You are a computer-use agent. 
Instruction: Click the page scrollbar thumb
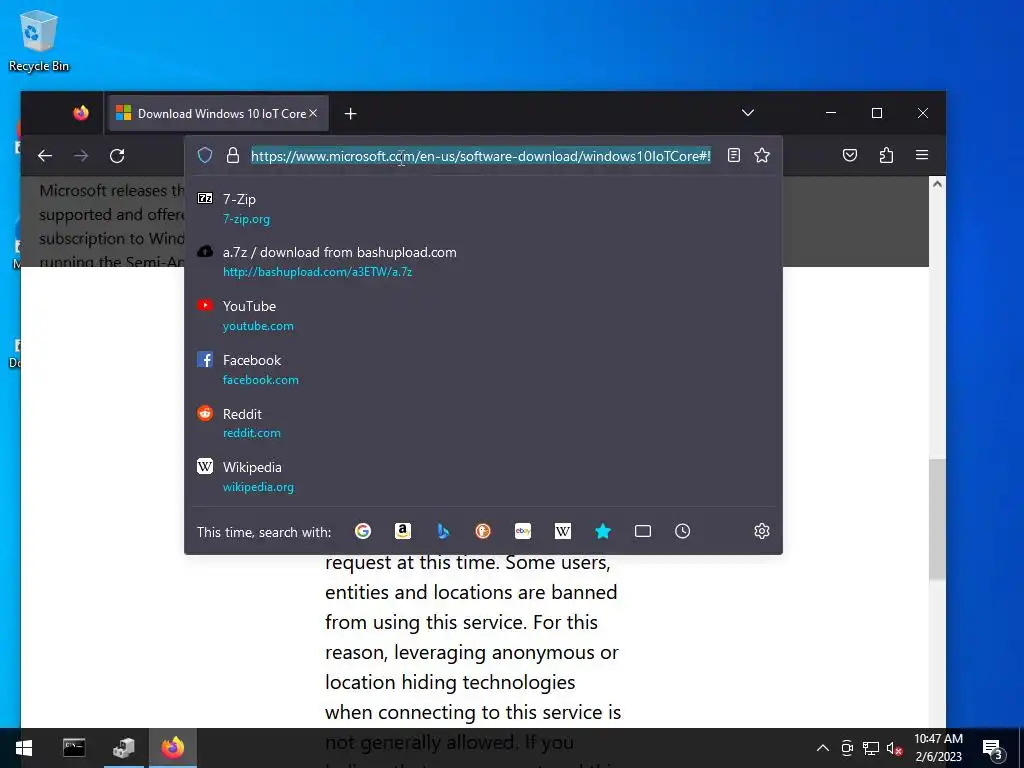[x=937, y=519]
